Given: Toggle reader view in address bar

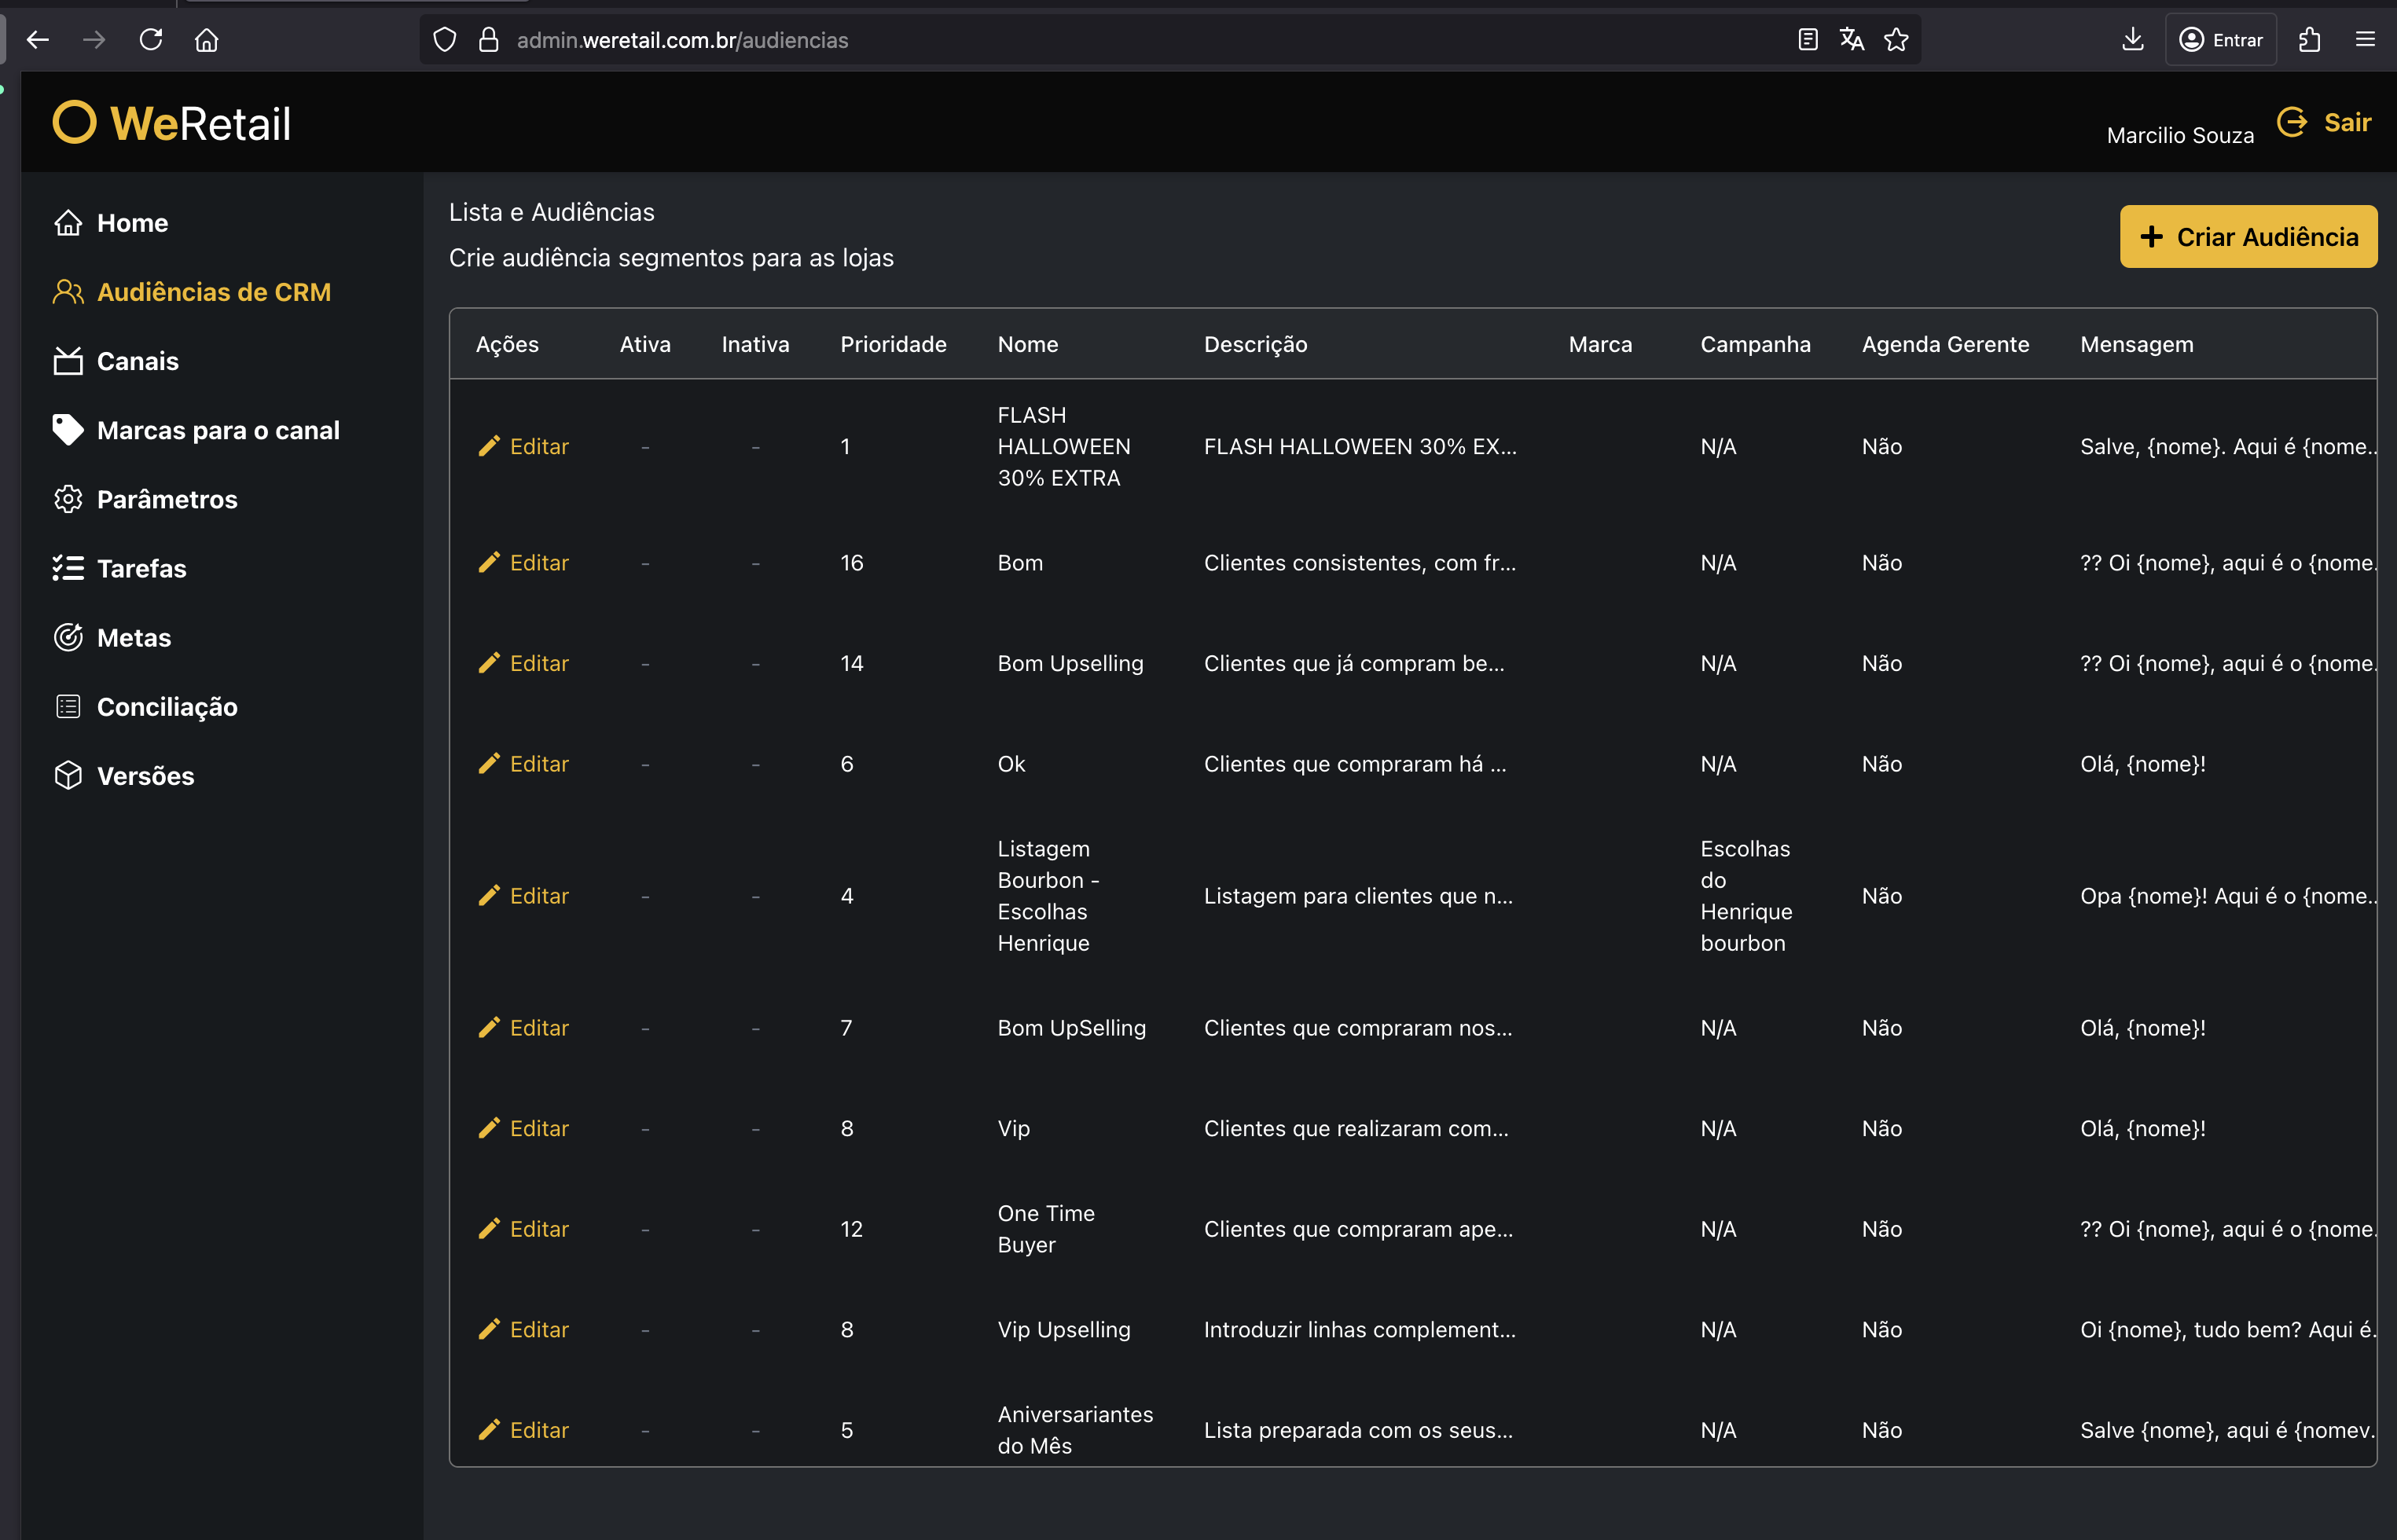Looking at the screenshot, I should point(1807,40).
